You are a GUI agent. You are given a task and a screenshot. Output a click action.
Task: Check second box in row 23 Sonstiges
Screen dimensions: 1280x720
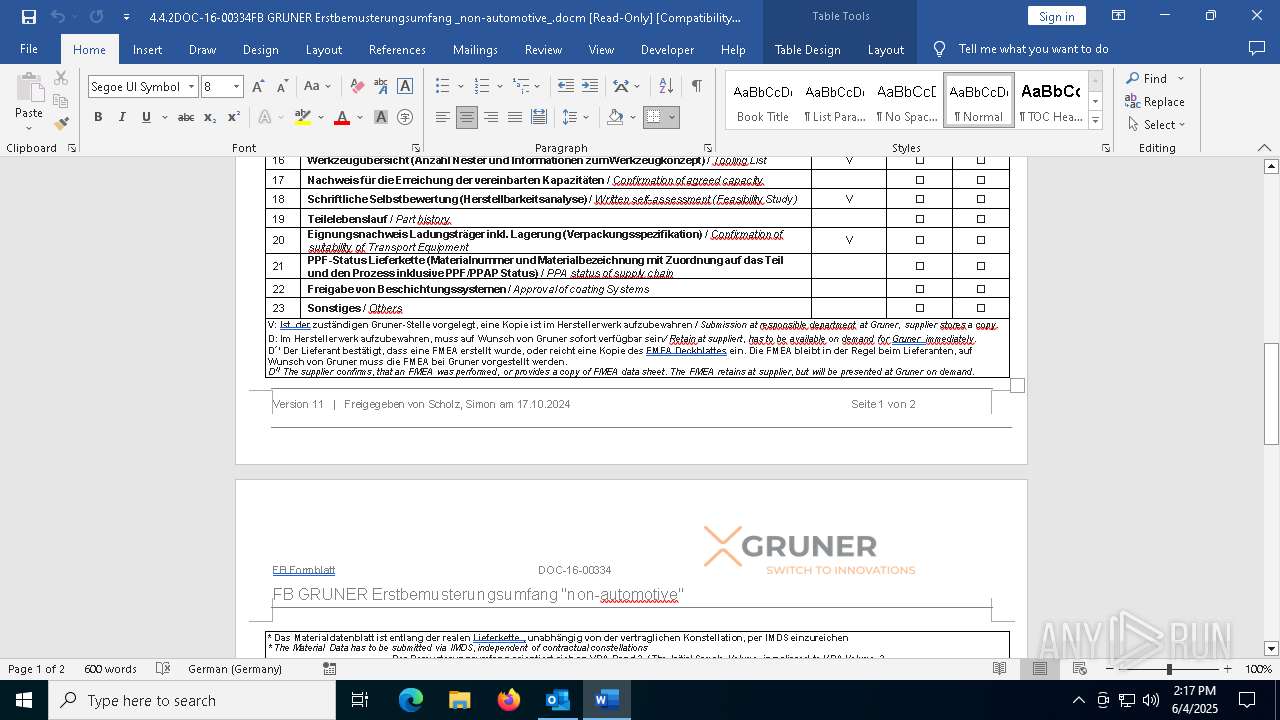[x=981, y=308]
